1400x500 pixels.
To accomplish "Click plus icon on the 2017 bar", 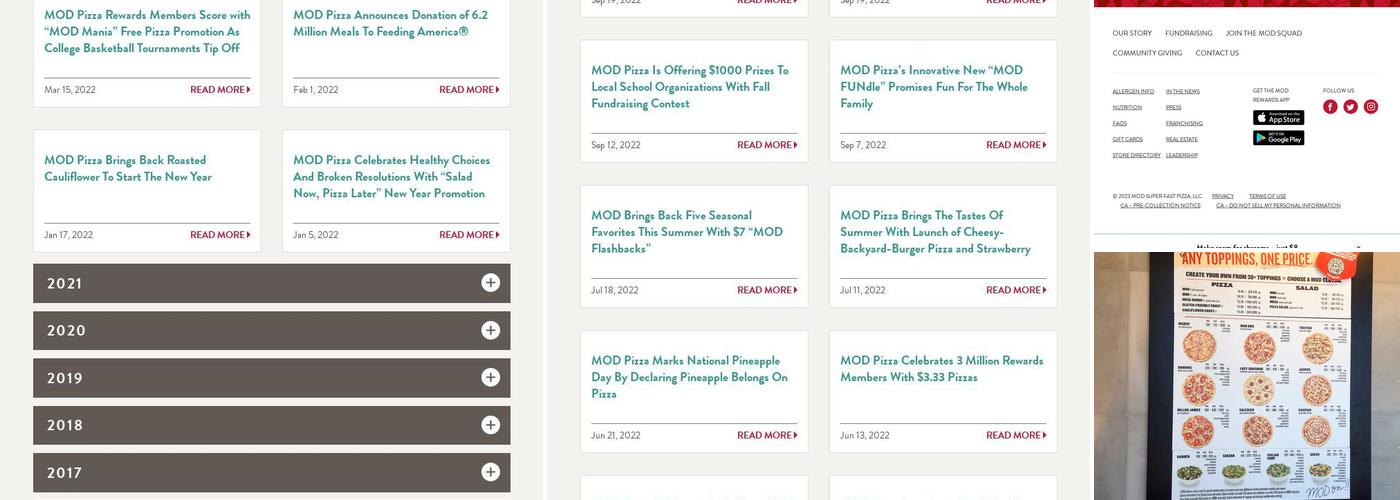I will coord(490,472).
